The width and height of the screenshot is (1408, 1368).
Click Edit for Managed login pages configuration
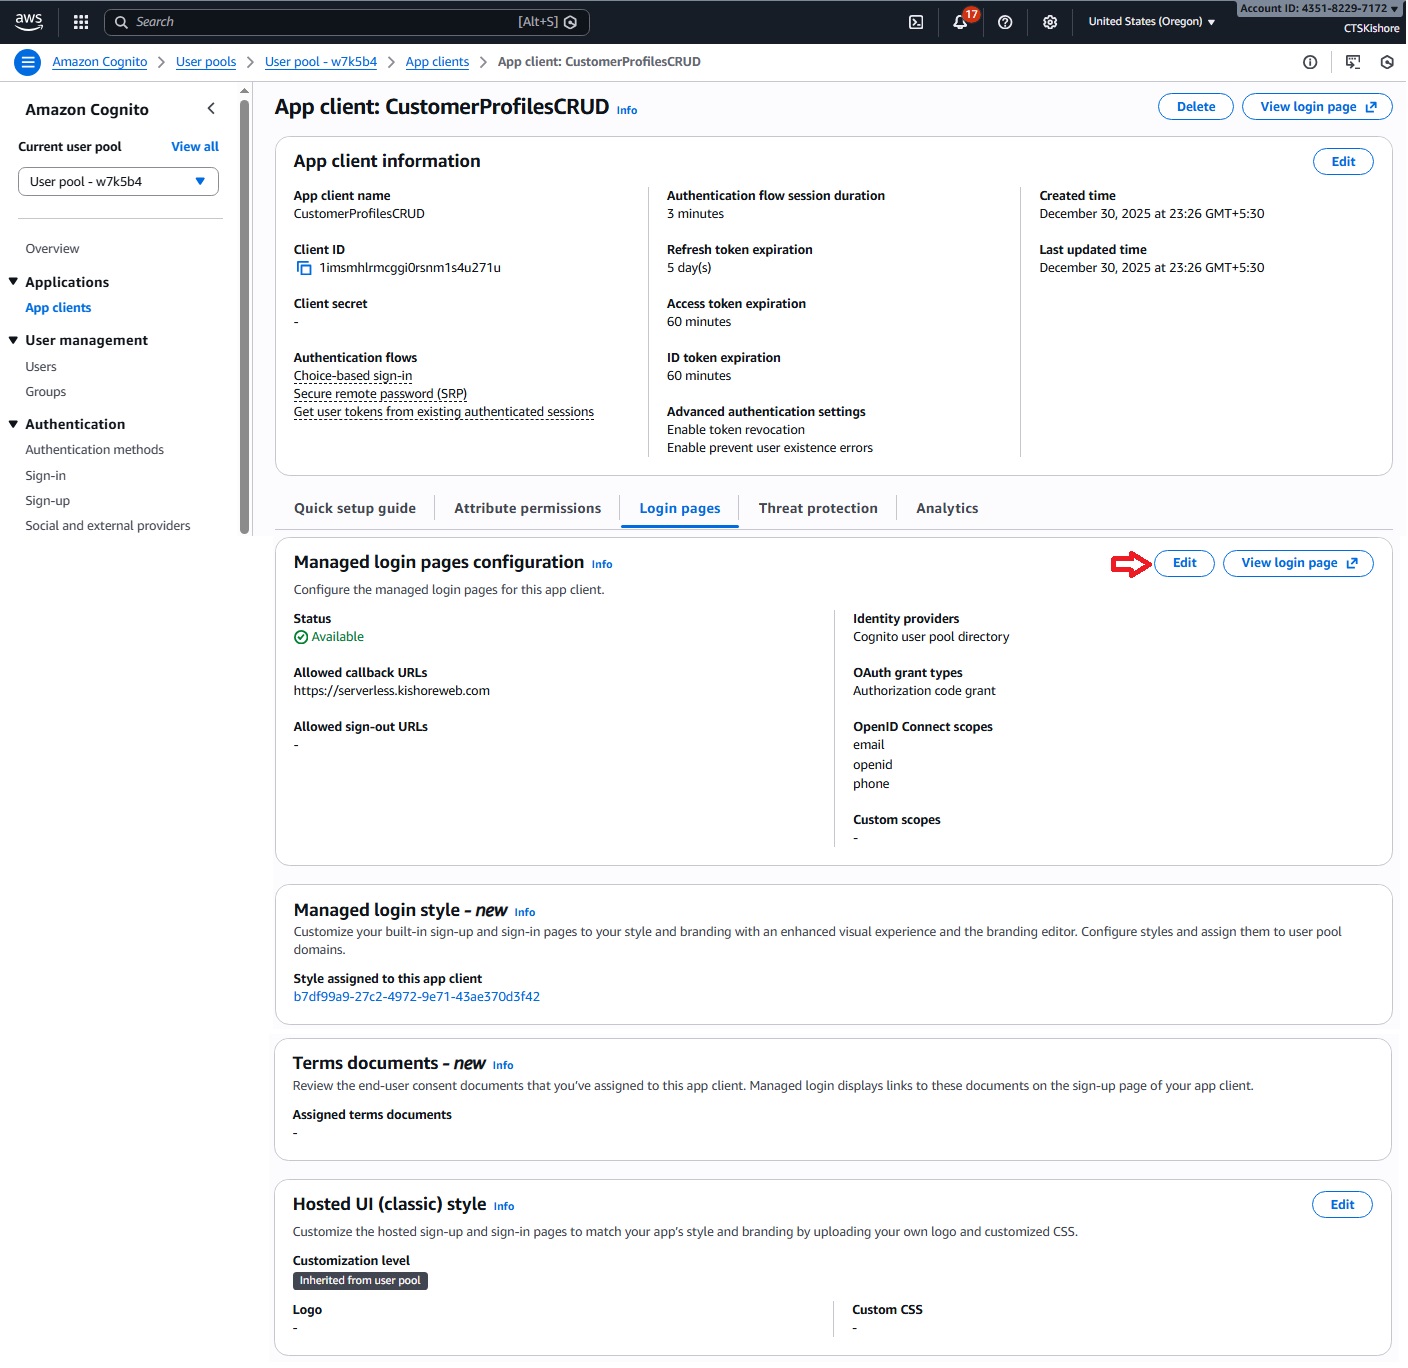(1184, 563)
